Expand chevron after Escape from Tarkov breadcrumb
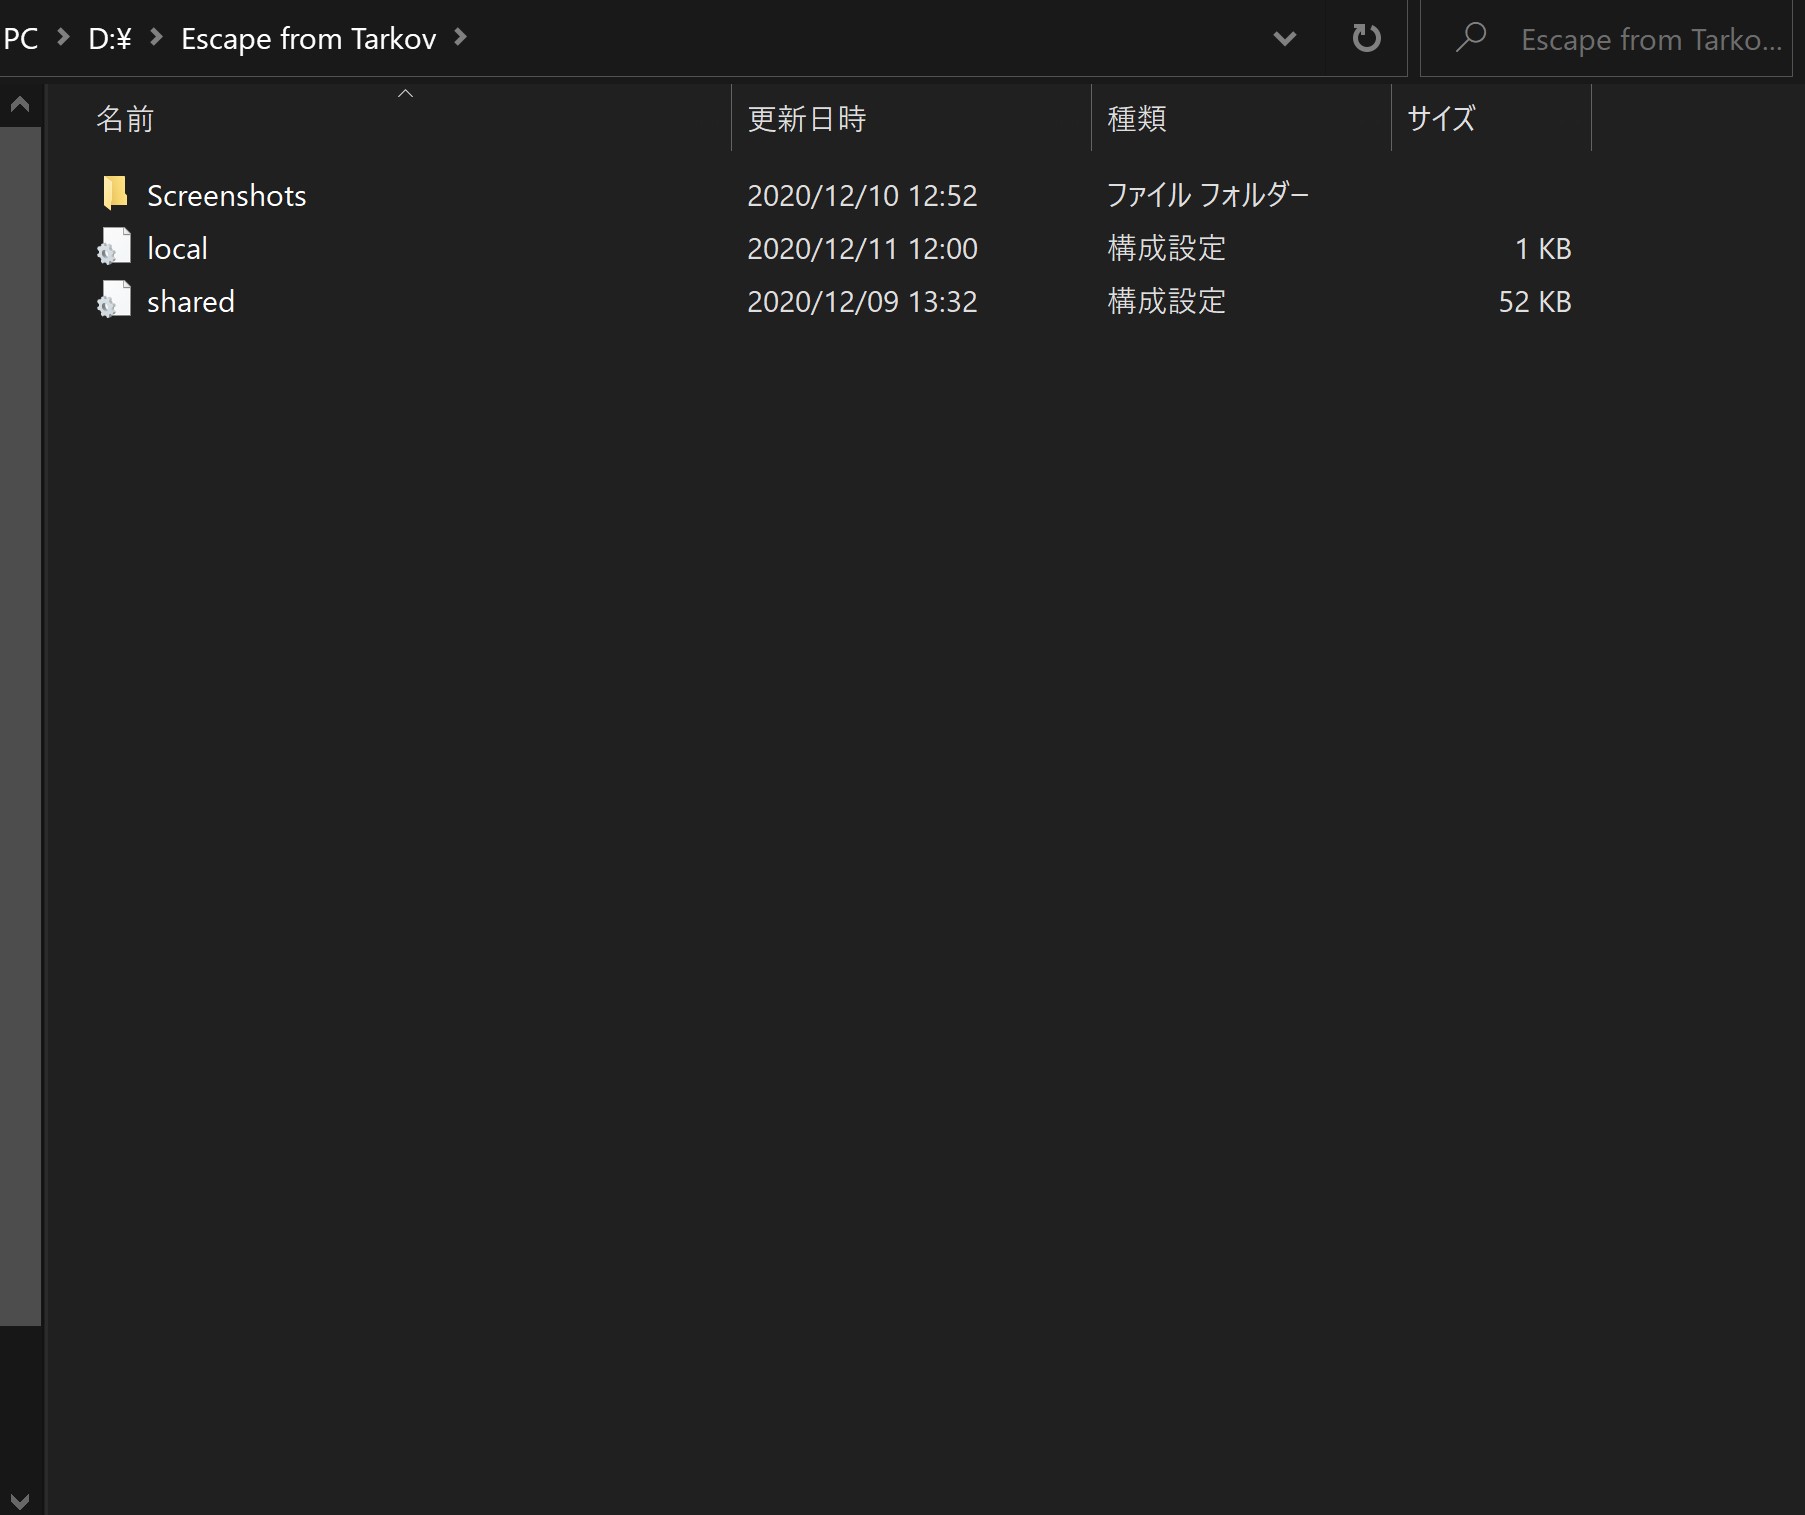Screen dimensions: 1805x1515 point(460,37)
